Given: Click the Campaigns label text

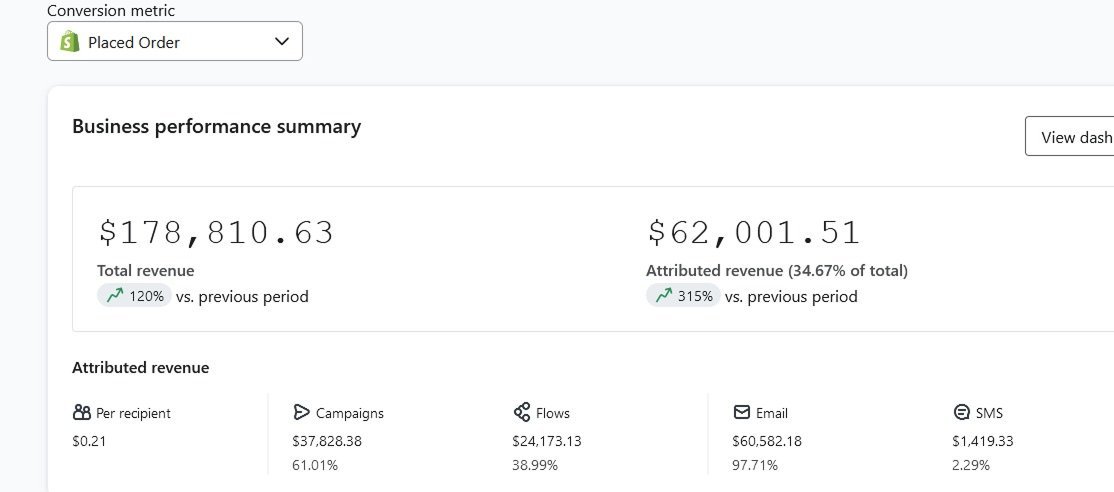Looking at the screenshot, I should (x=350, y=413).
